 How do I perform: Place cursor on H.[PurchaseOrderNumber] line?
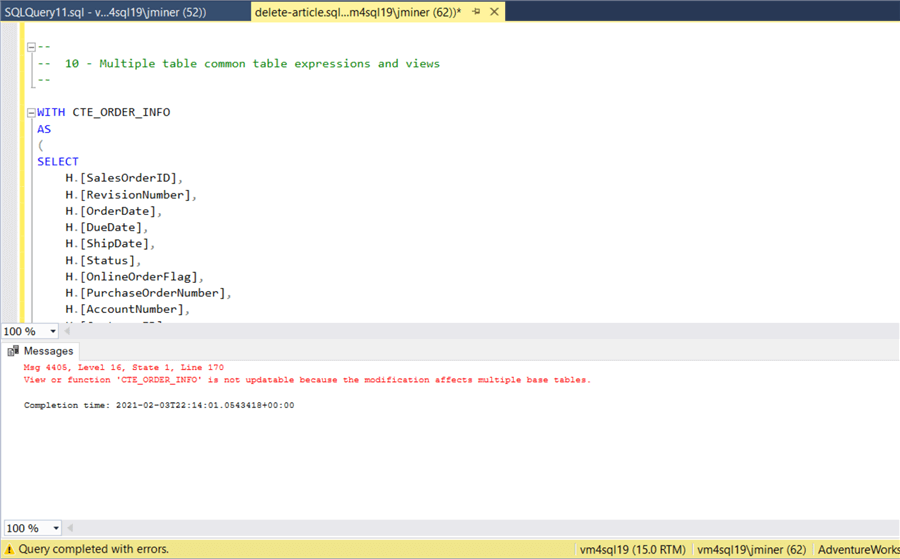pyautogui.click(x=148, y=293)
